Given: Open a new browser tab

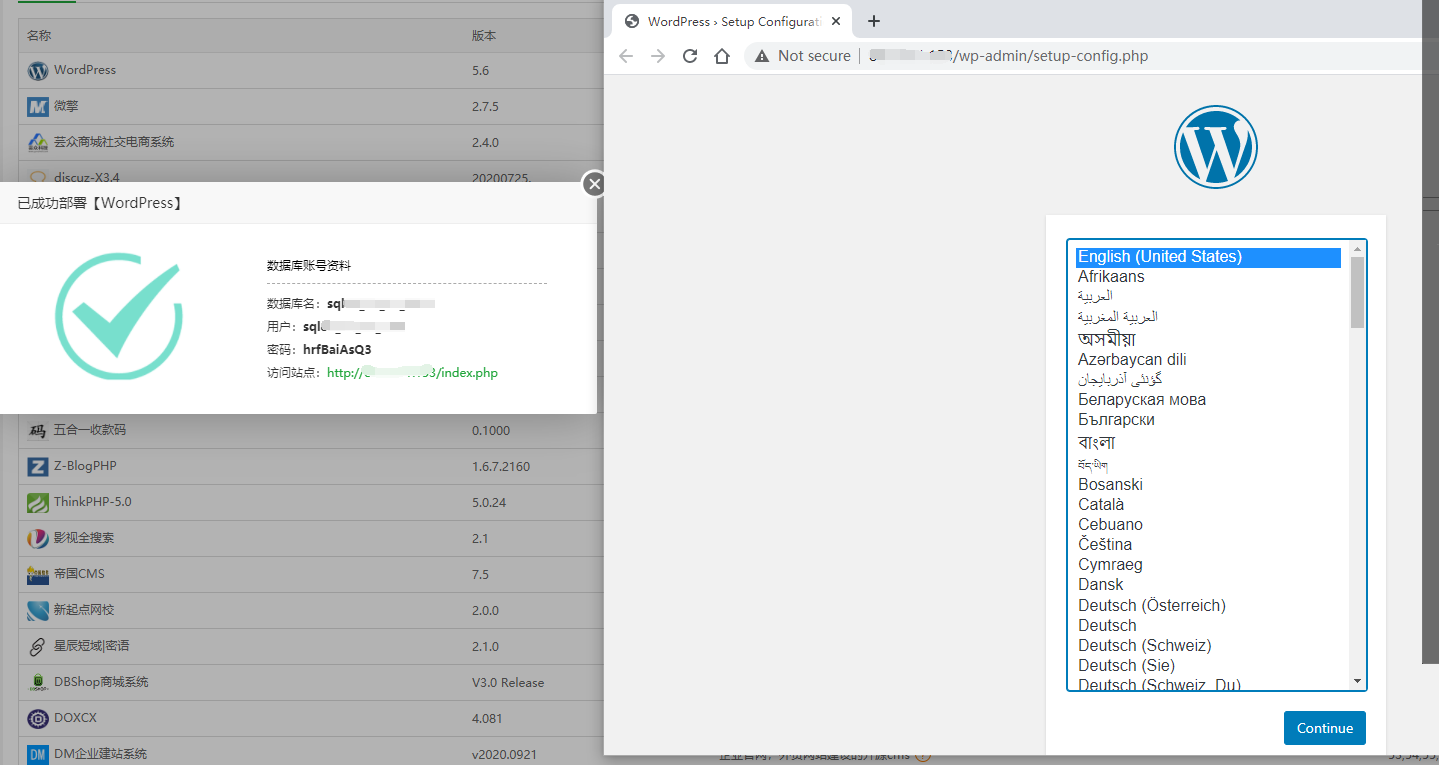Looking at the screenshot, I should tap(874, 21).
